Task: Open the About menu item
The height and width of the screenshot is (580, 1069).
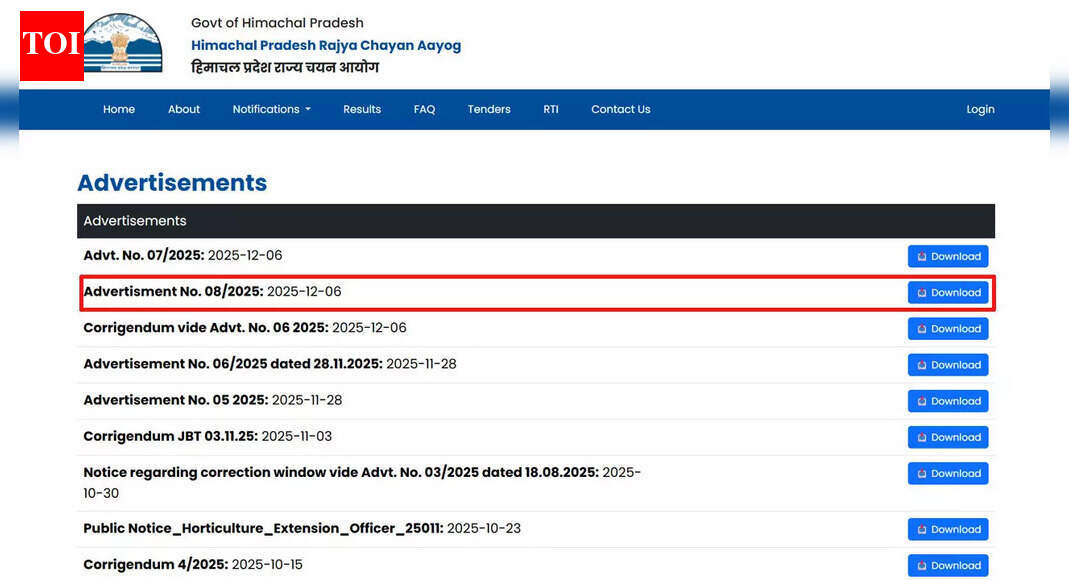Action: [x=184, y=109]
